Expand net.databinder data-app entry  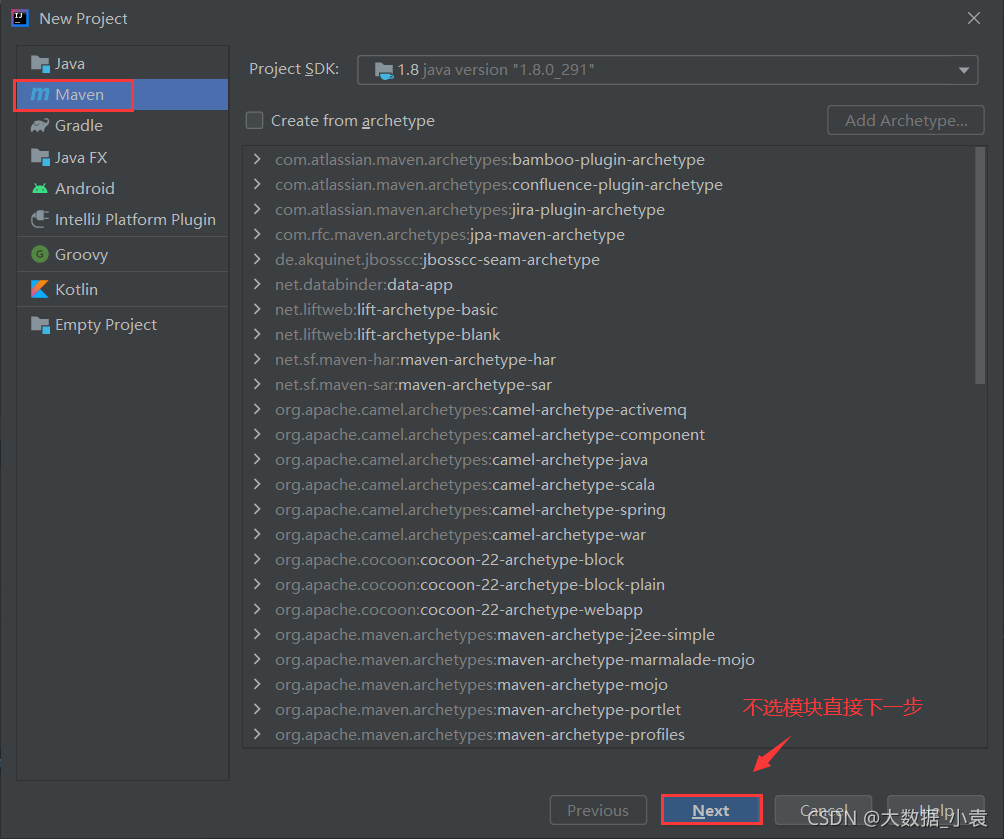pyautogui.click(x=257, y=284)
